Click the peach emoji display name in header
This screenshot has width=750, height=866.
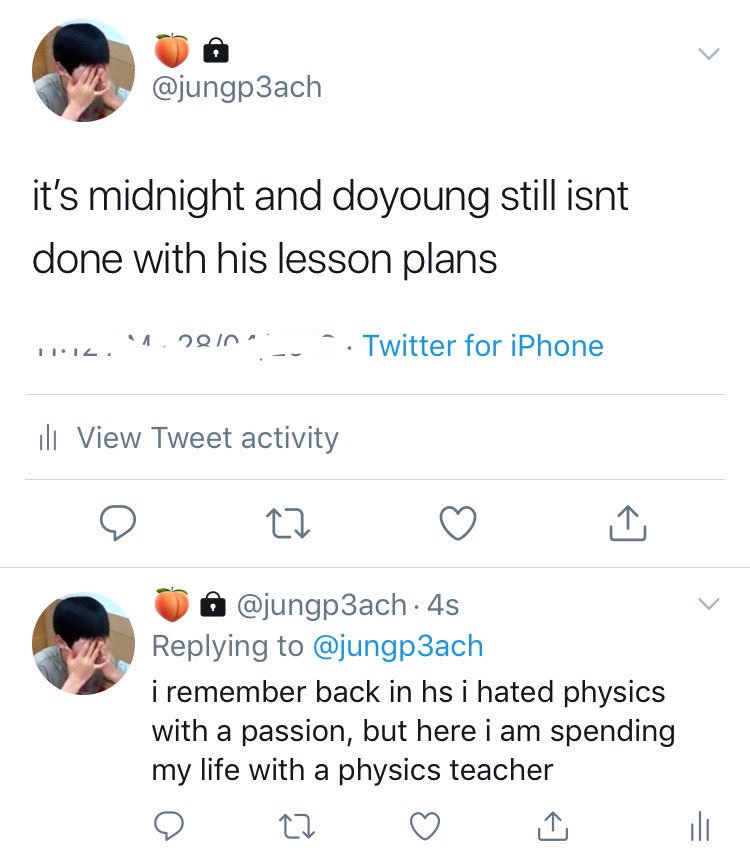(x=172, y=51)
